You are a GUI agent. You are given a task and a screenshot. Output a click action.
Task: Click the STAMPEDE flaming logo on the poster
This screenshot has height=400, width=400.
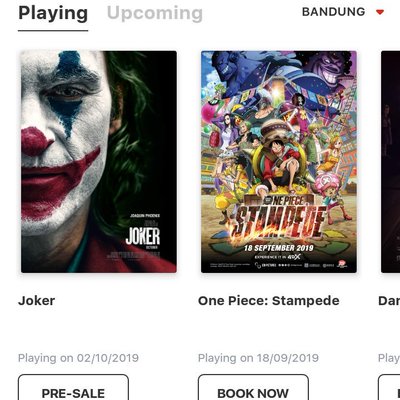(279, 221)
